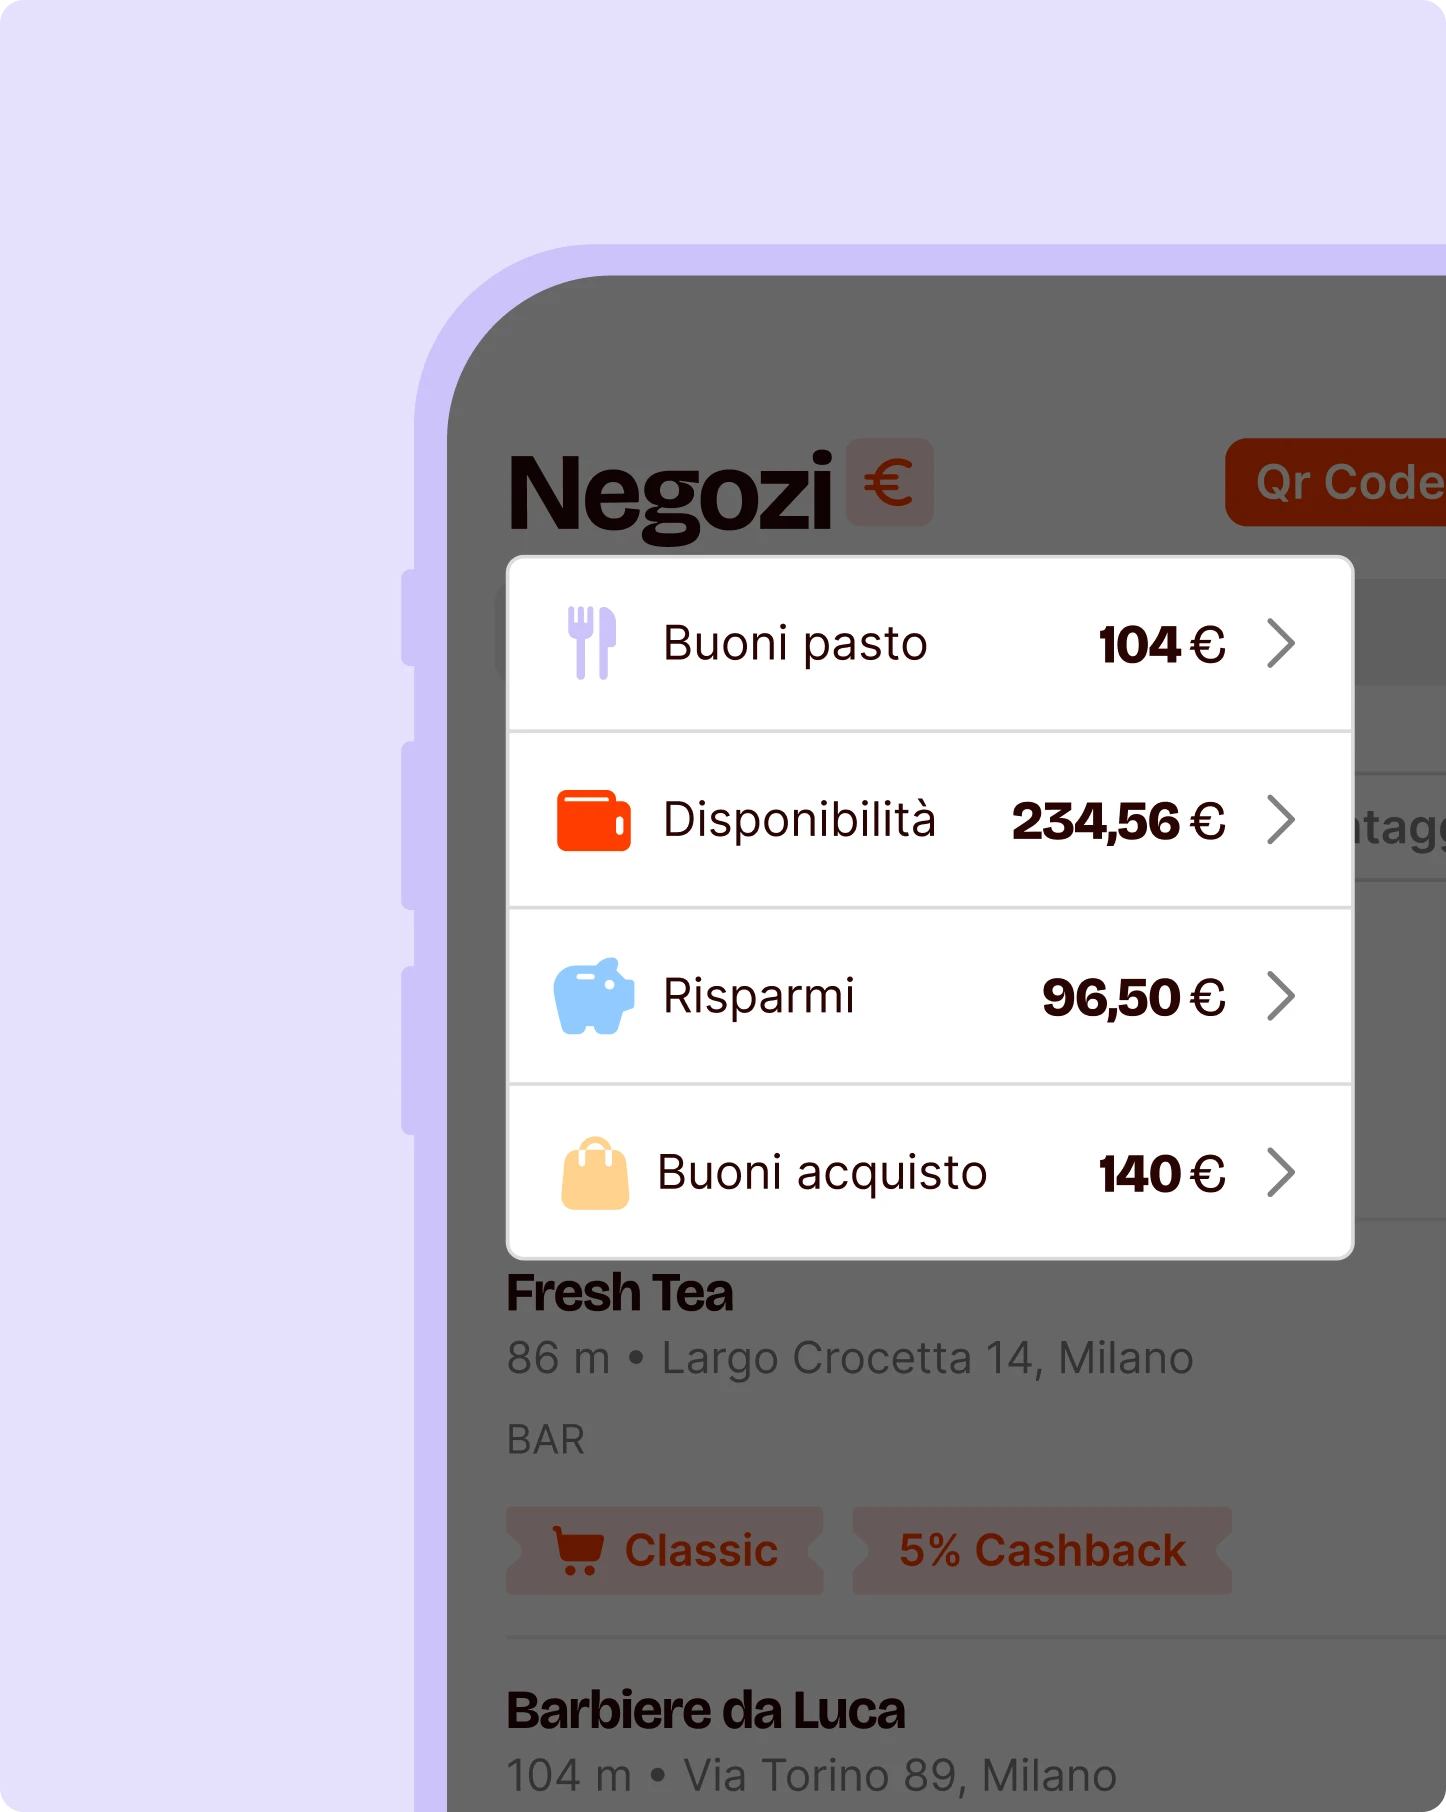Click the fork and knife icon
This screenshot has width=1446, height=1812.
(x=592, y=643)
